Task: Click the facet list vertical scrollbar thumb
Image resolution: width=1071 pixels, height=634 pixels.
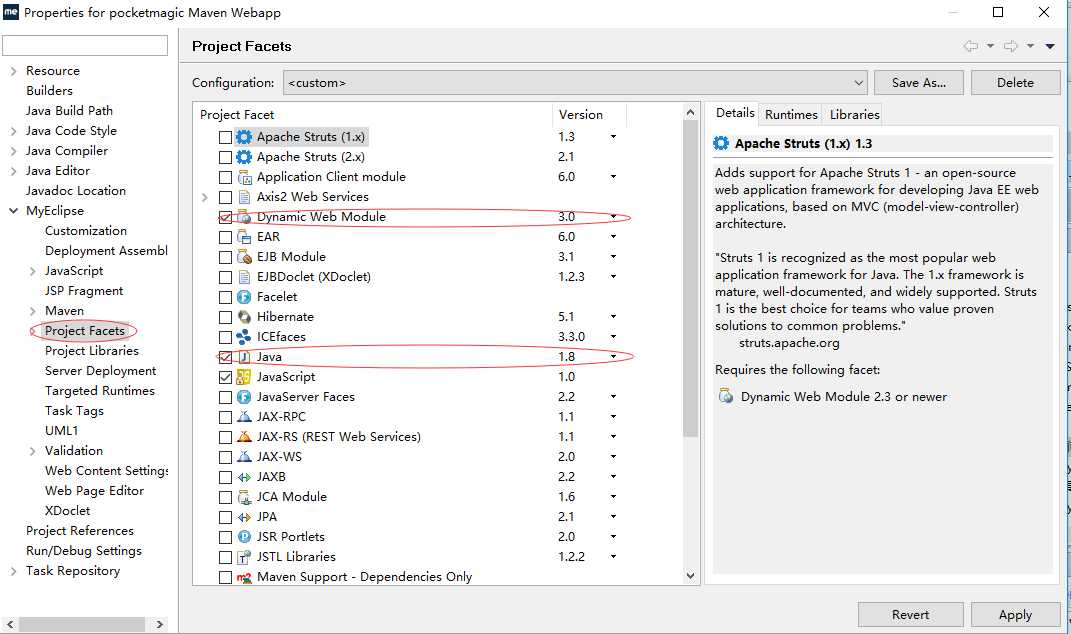Action: click(690, 278)
